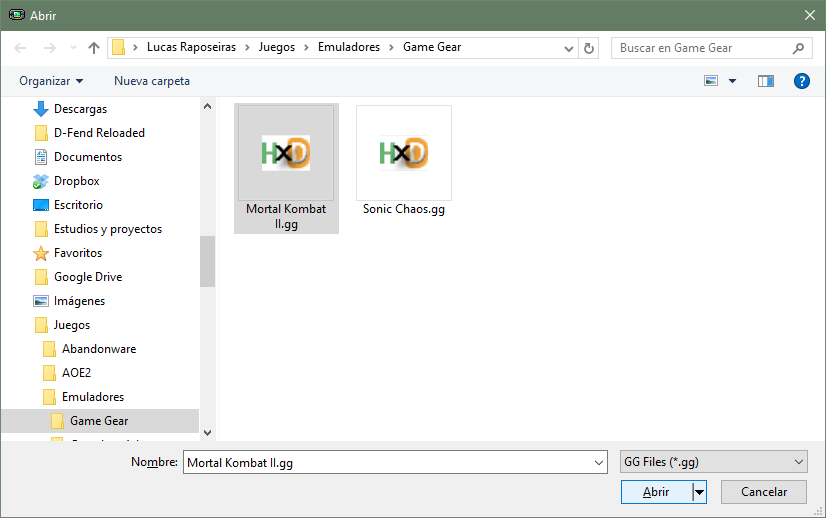Select Imágenes in the sidebar
This screenshot has height=518, width=826.
[x=80, y=301]
